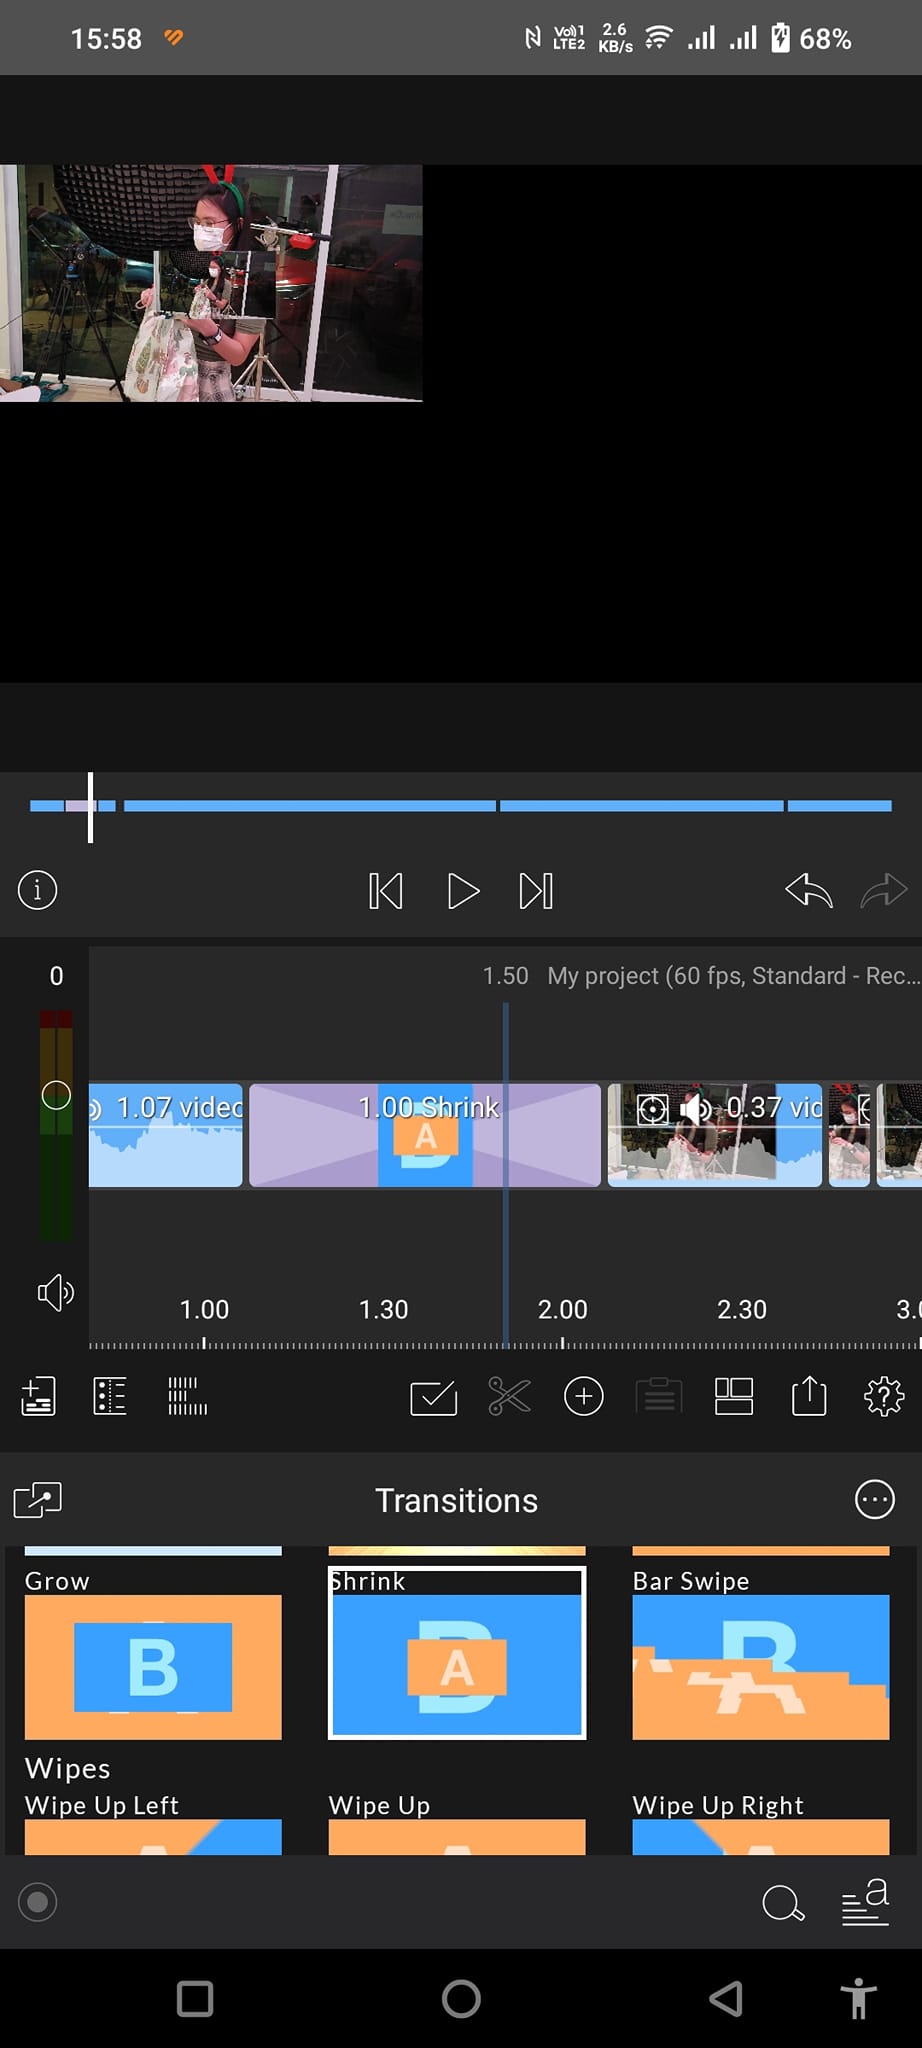Tap the circled plus add button

[584, 1396]
